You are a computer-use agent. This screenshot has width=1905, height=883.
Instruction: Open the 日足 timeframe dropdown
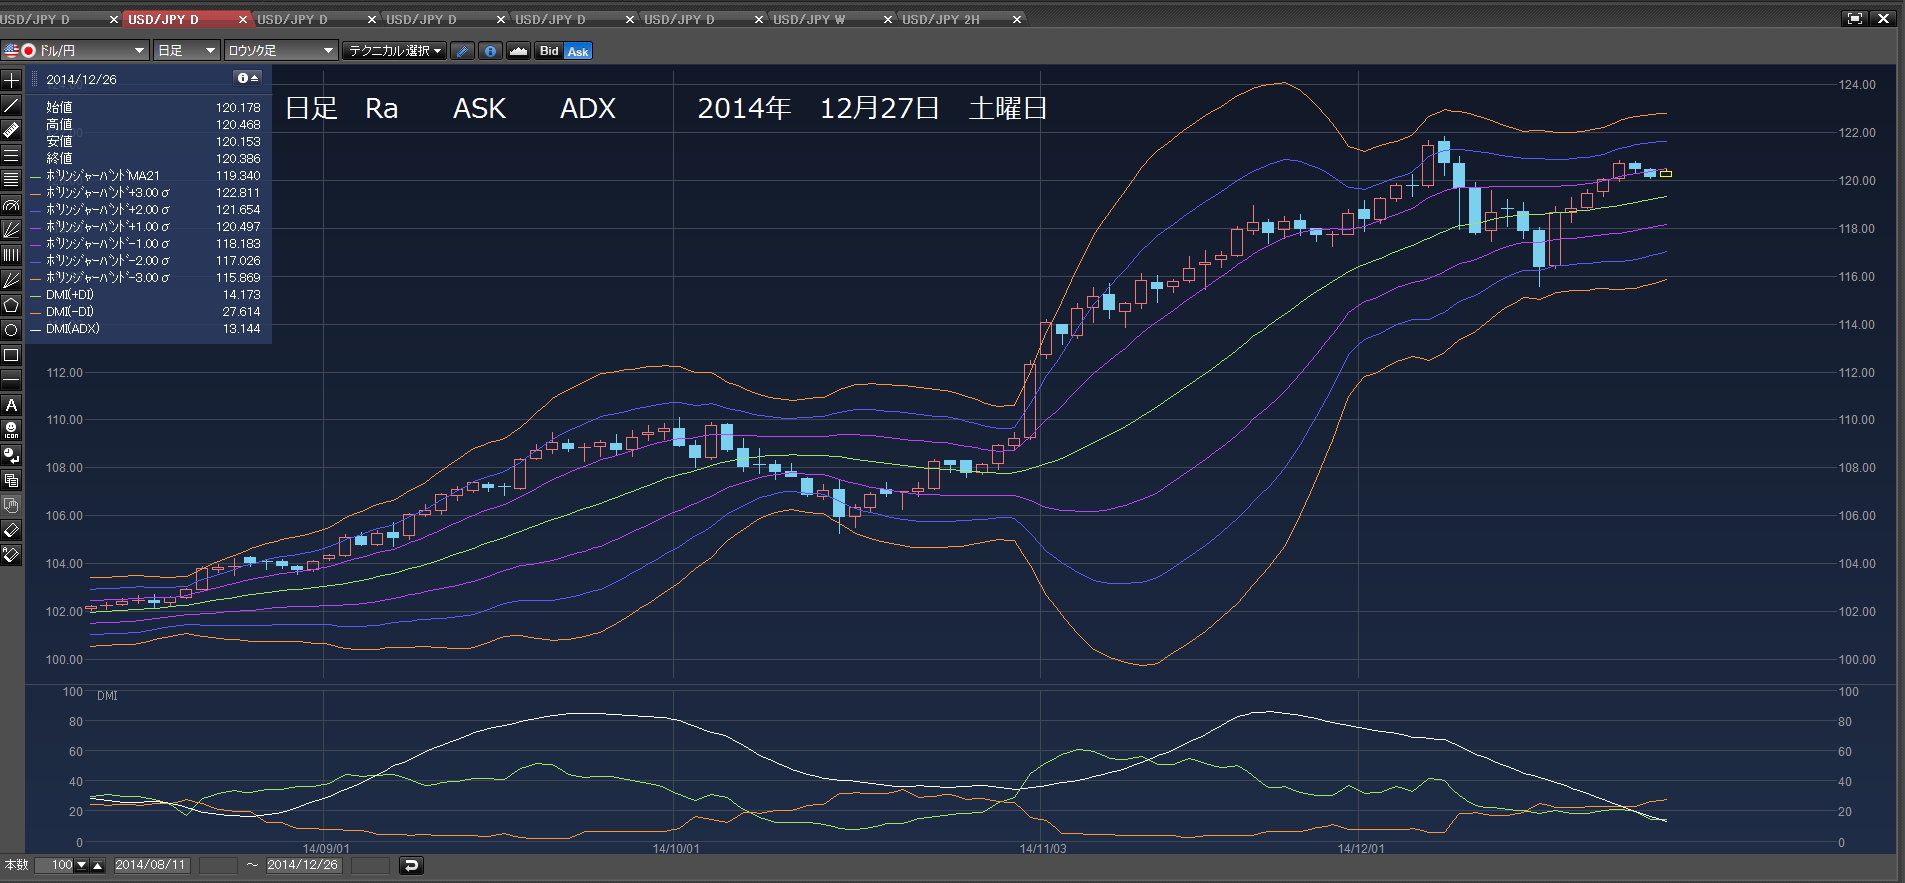(x=186, y=51)
